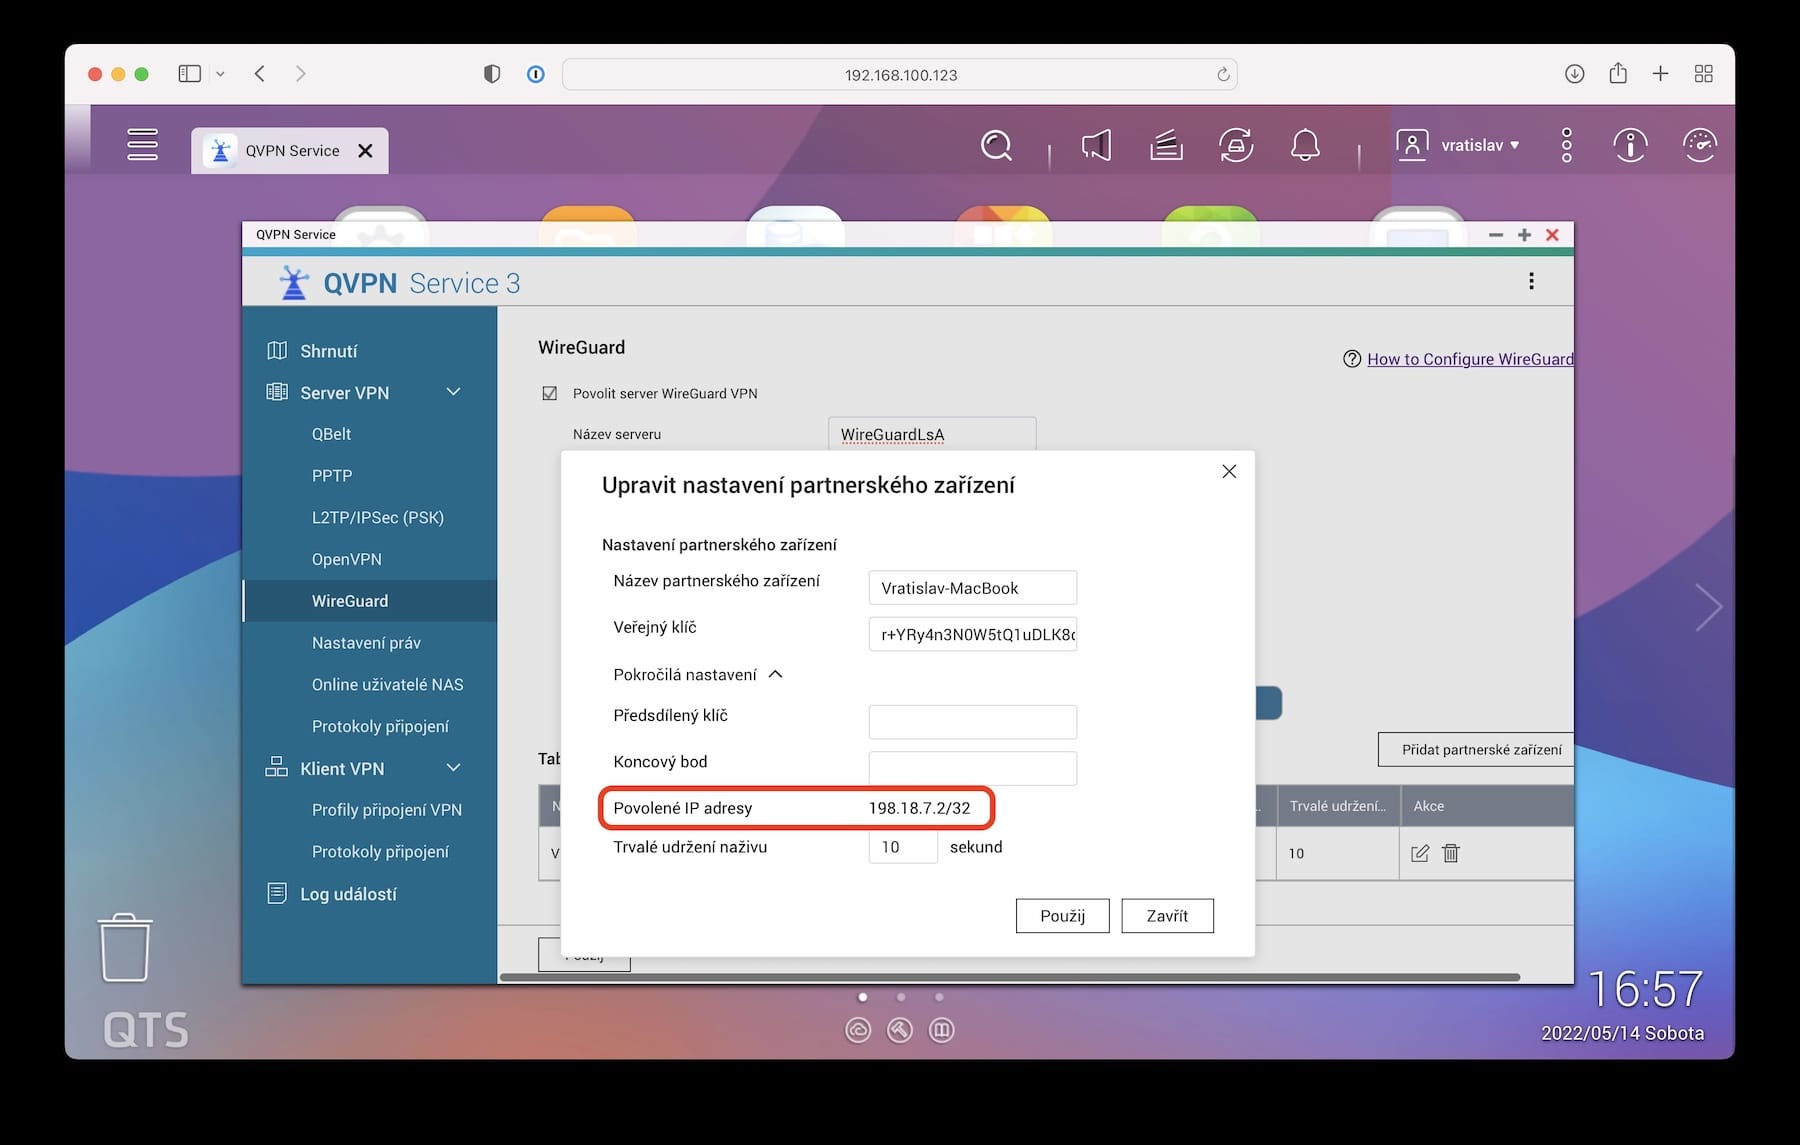Open external devices icon in QTS bar
The width and height of the screenshot is (1800, 1145).
click(1236, 146)
